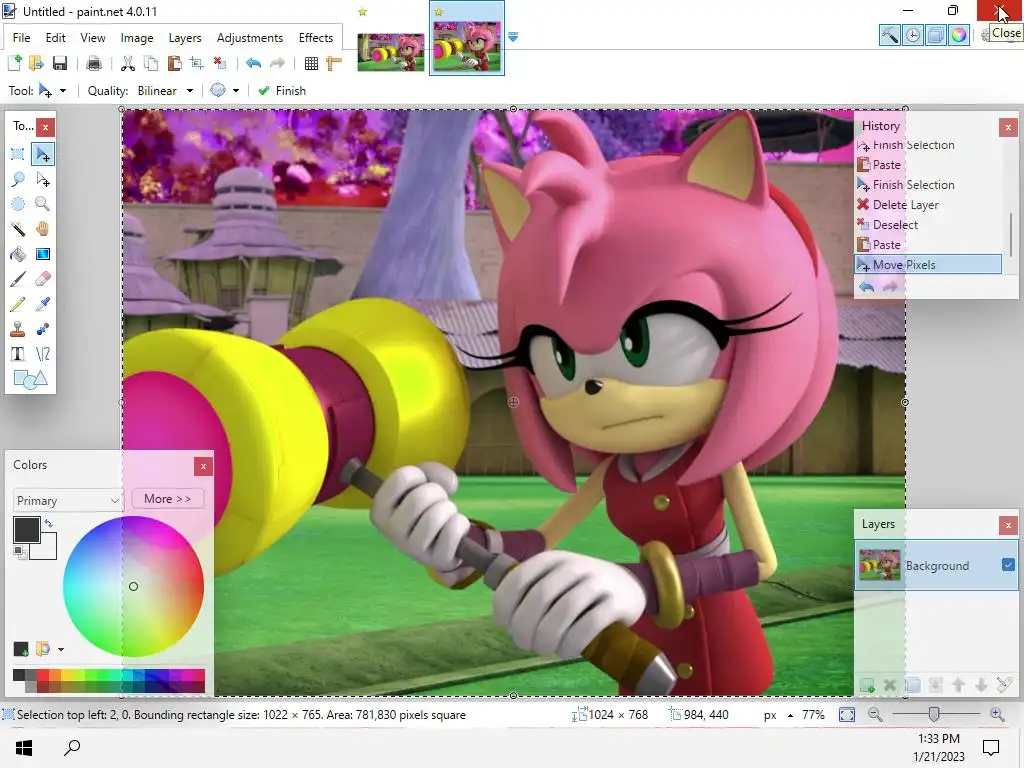Toggle the rulers button

click(x=334, y=63)
